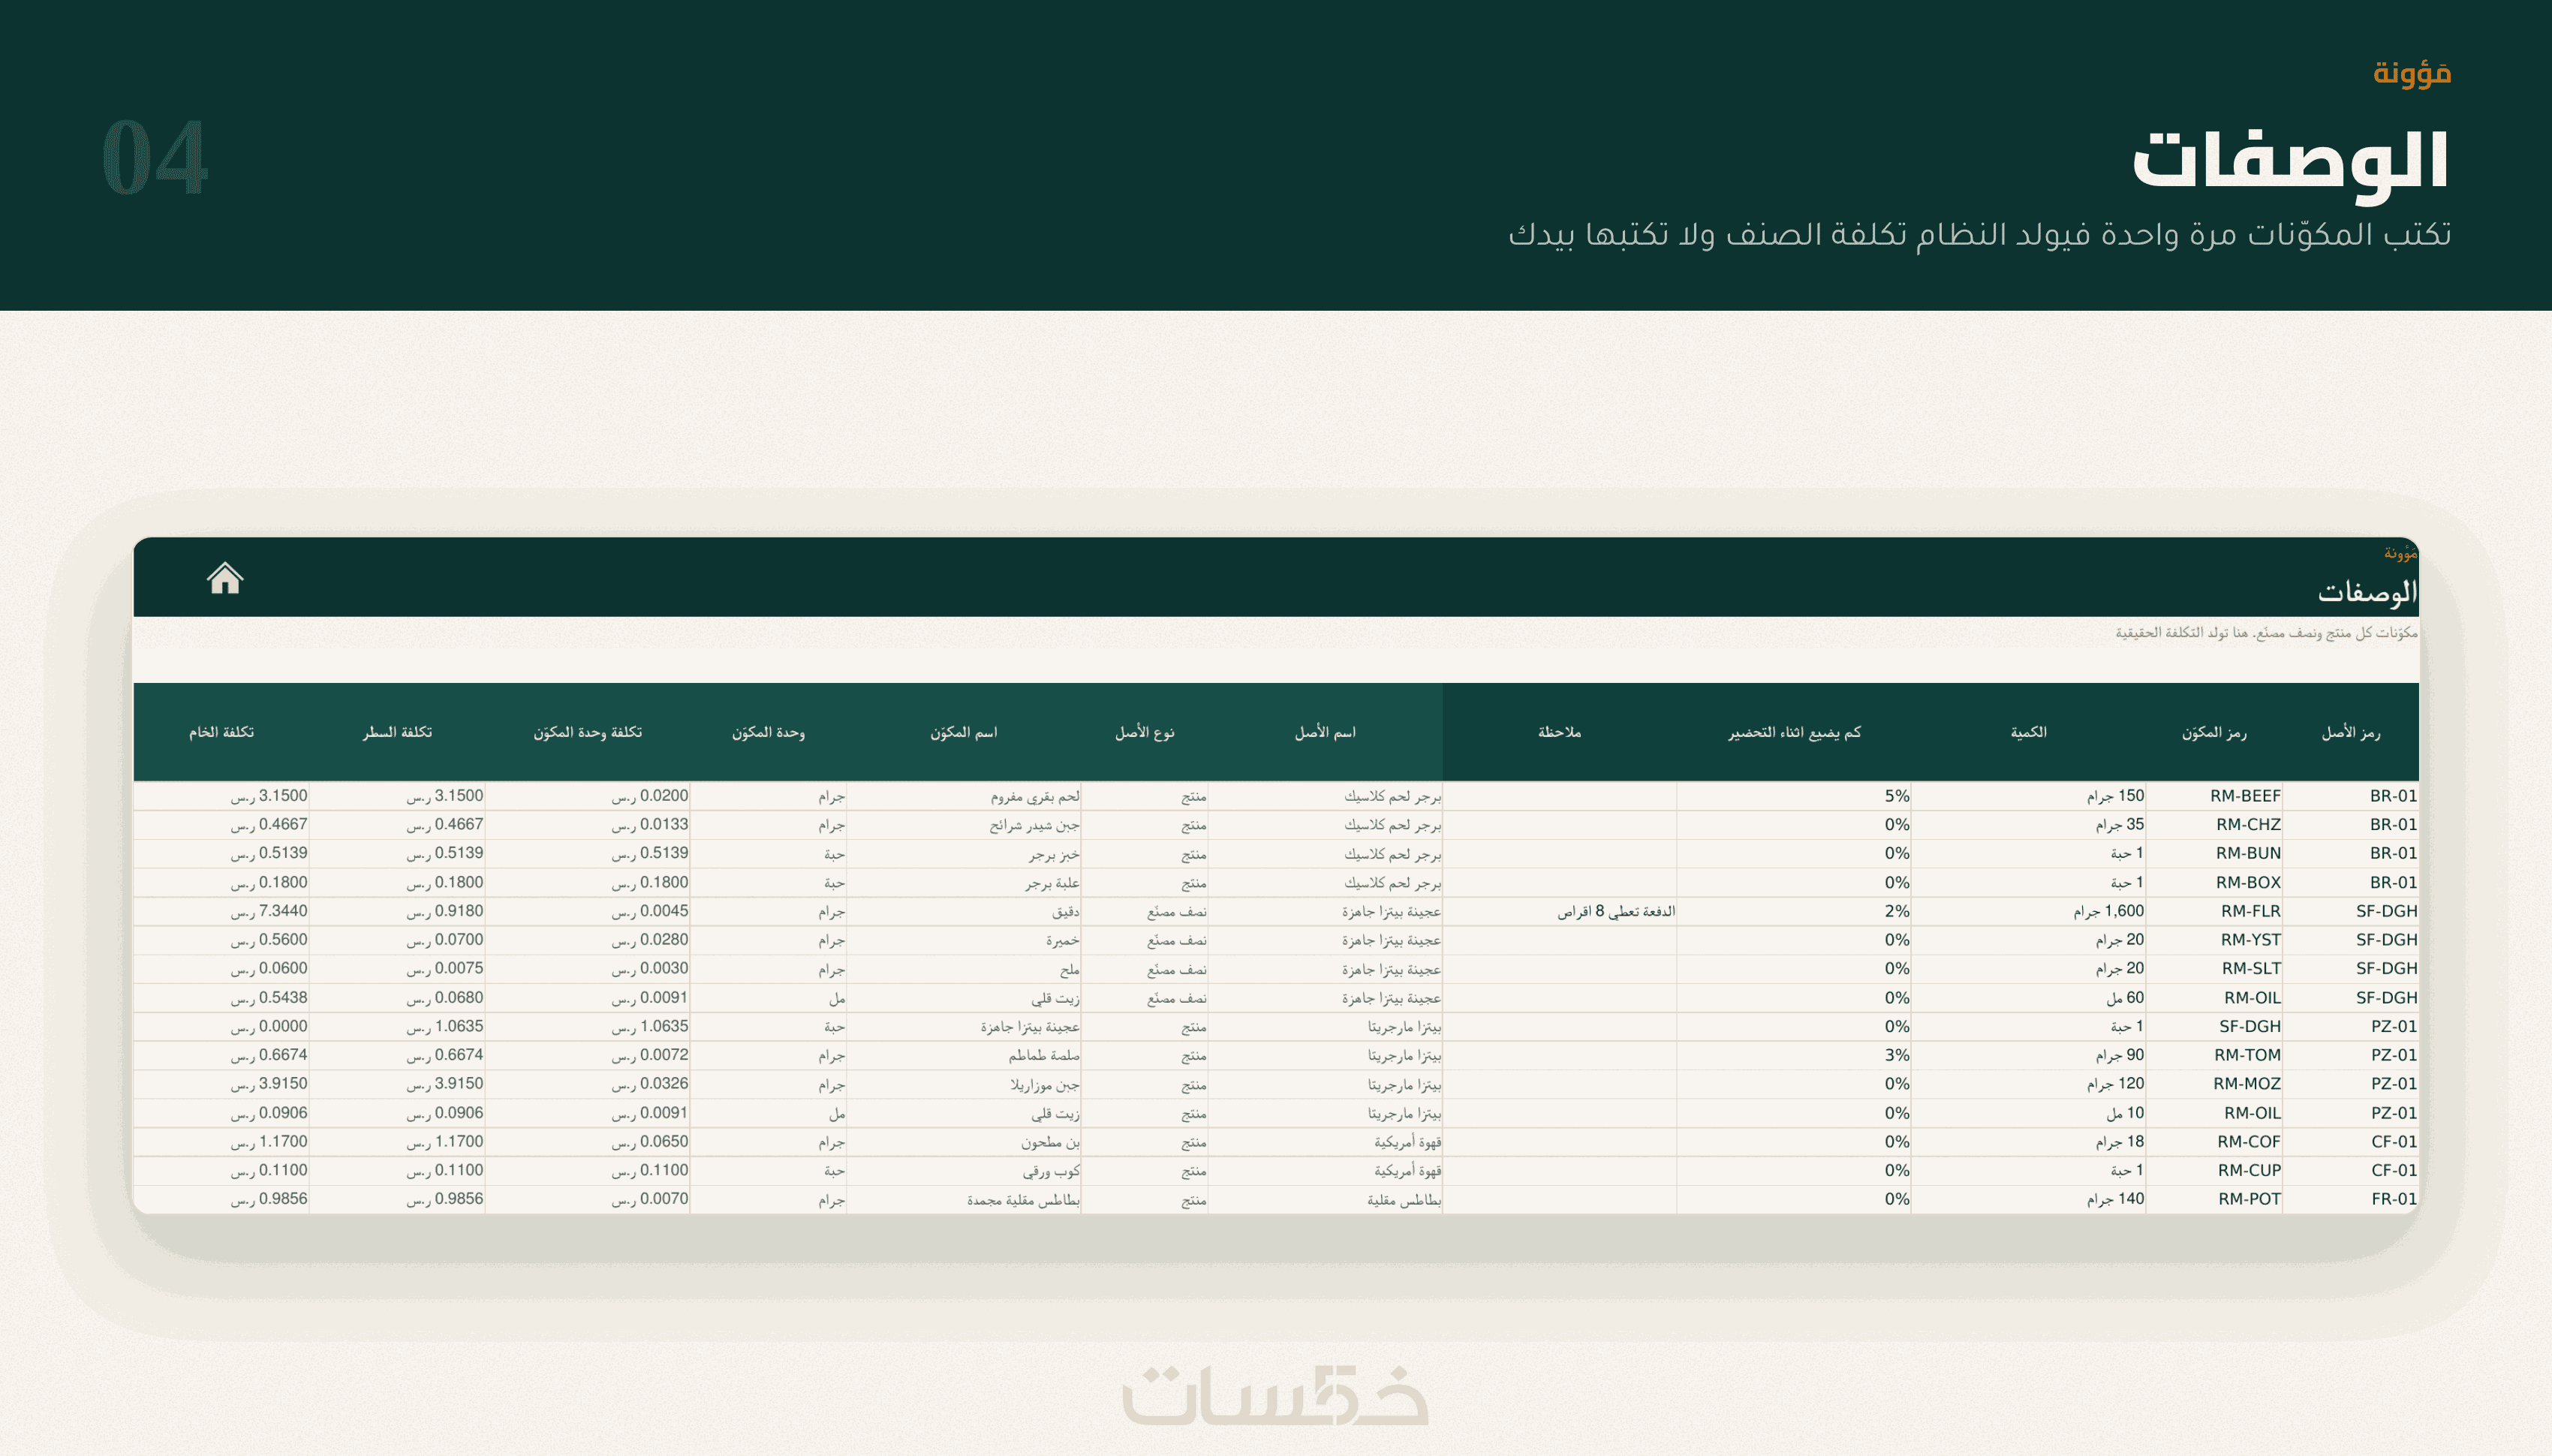Viewport: 2552px width, 1456px height.
Task: Select the FR-01 asset code cell
Action: [x=2350, y=1199]
